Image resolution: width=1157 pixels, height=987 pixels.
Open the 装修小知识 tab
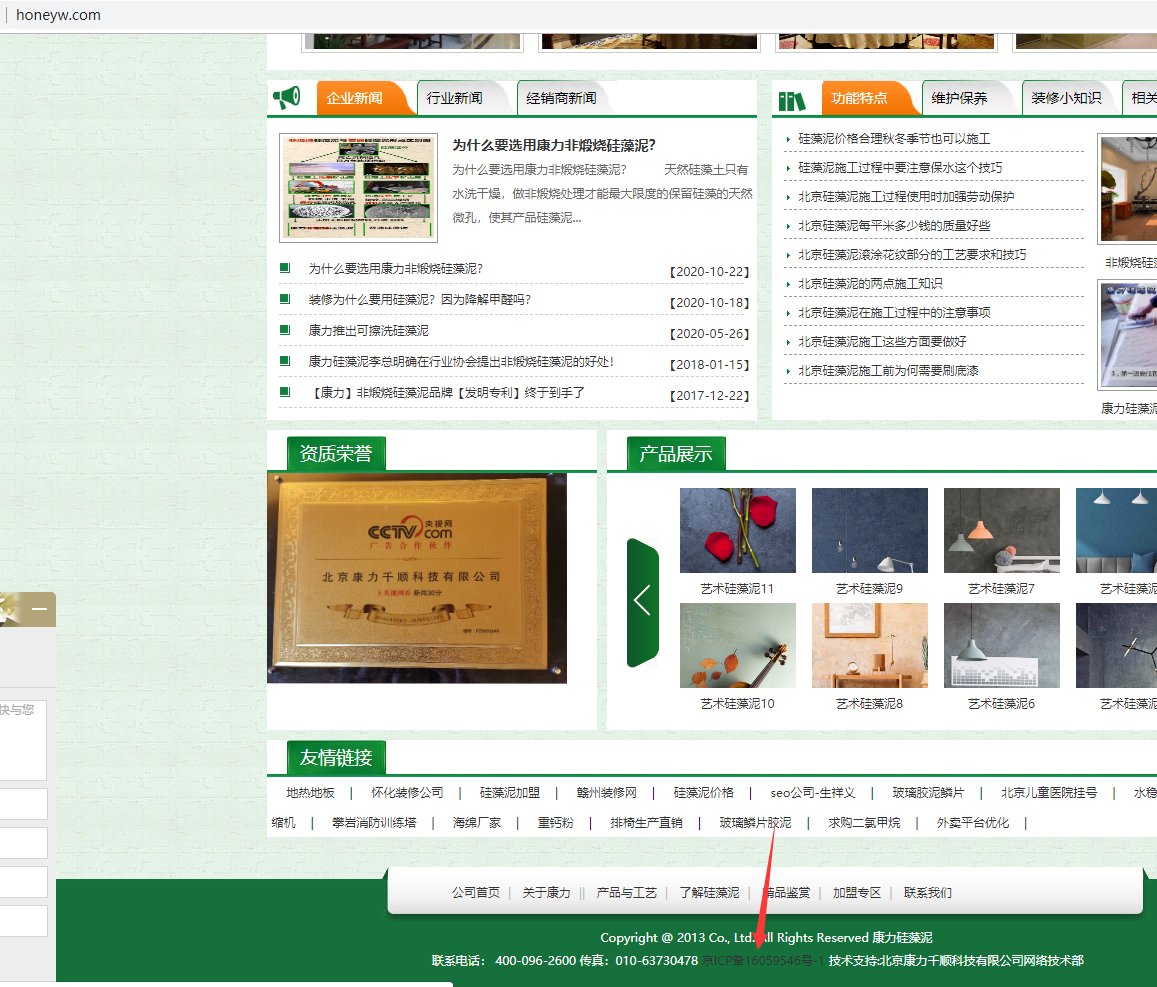[1066, 98]
